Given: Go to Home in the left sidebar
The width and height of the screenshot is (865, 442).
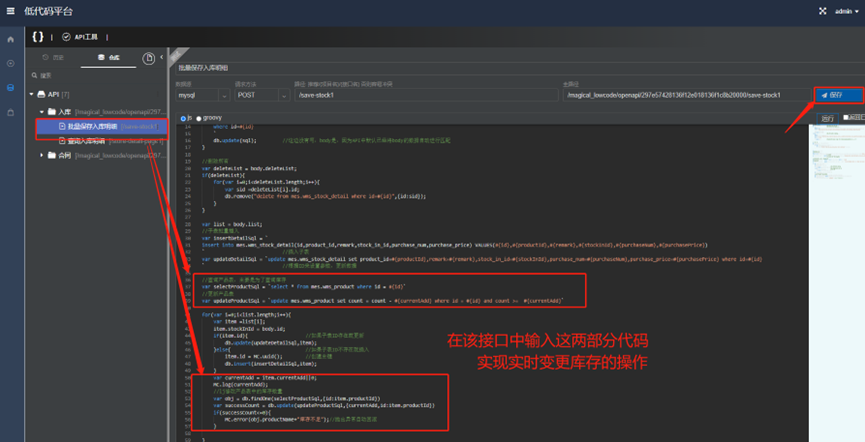Looking at the screenshot, I should click(10, 40).
